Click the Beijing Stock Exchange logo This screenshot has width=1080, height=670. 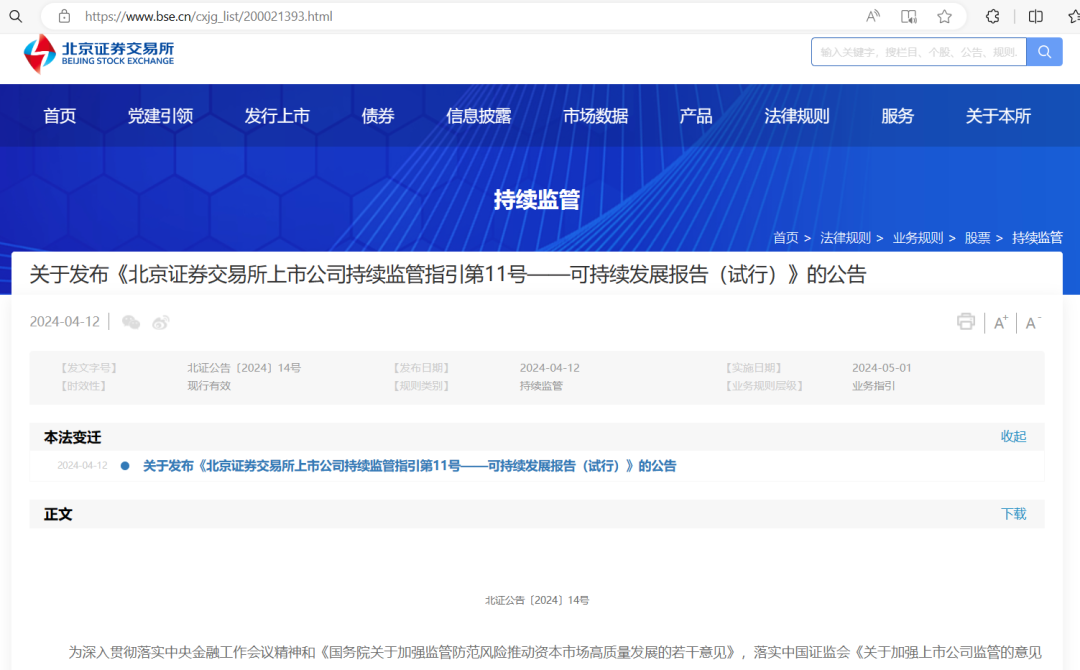pyautogui.click(x=97, y=51)
